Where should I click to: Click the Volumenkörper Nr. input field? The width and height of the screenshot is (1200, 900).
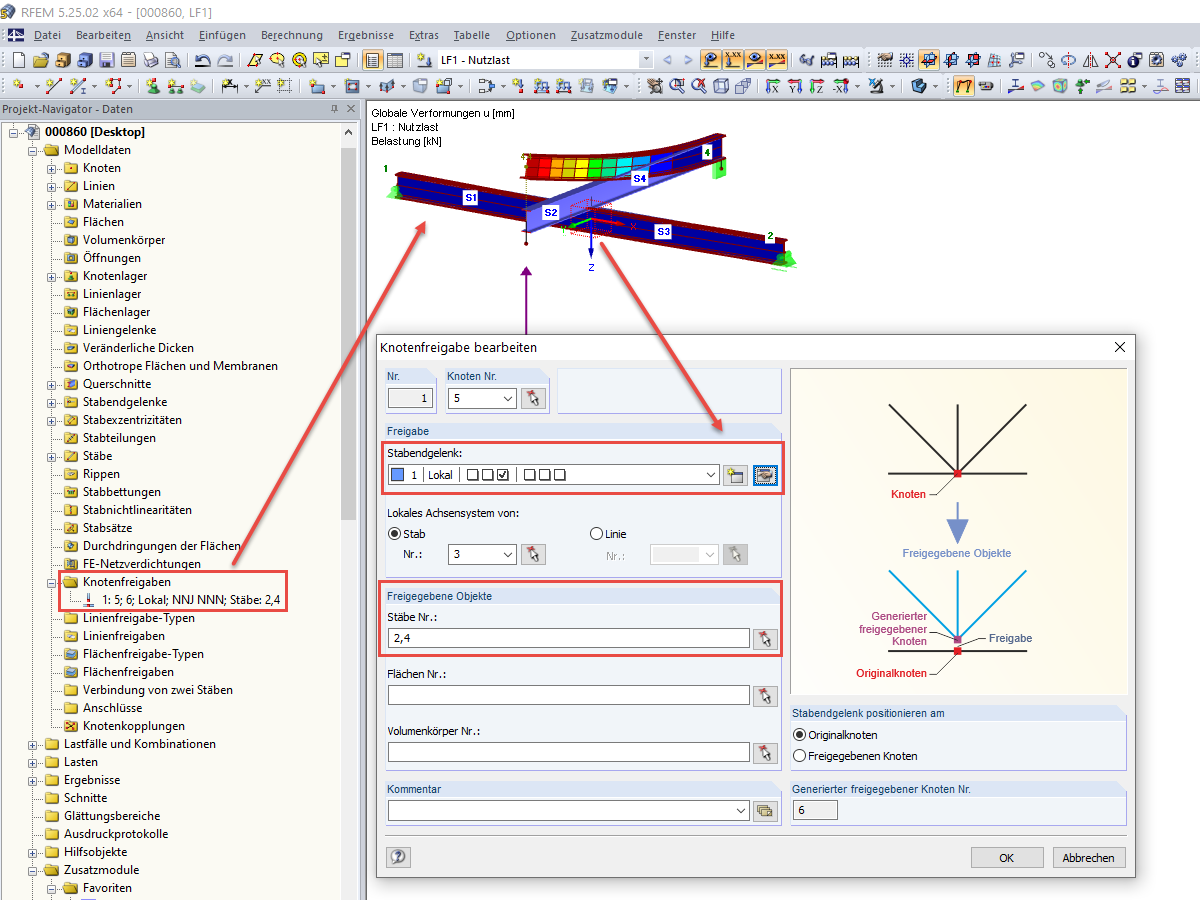(x=569, y=753)
